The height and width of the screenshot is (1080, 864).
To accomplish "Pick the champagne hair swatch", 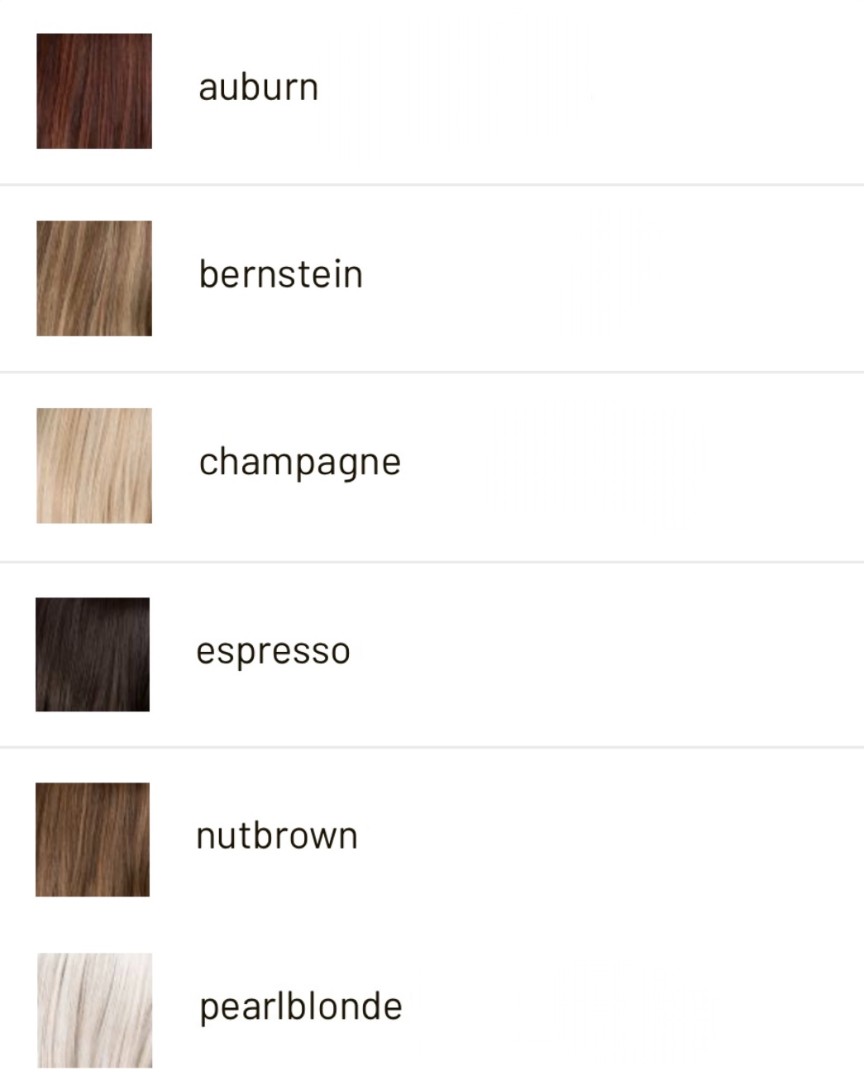I will pyautogui.click(x=94, y=466).
